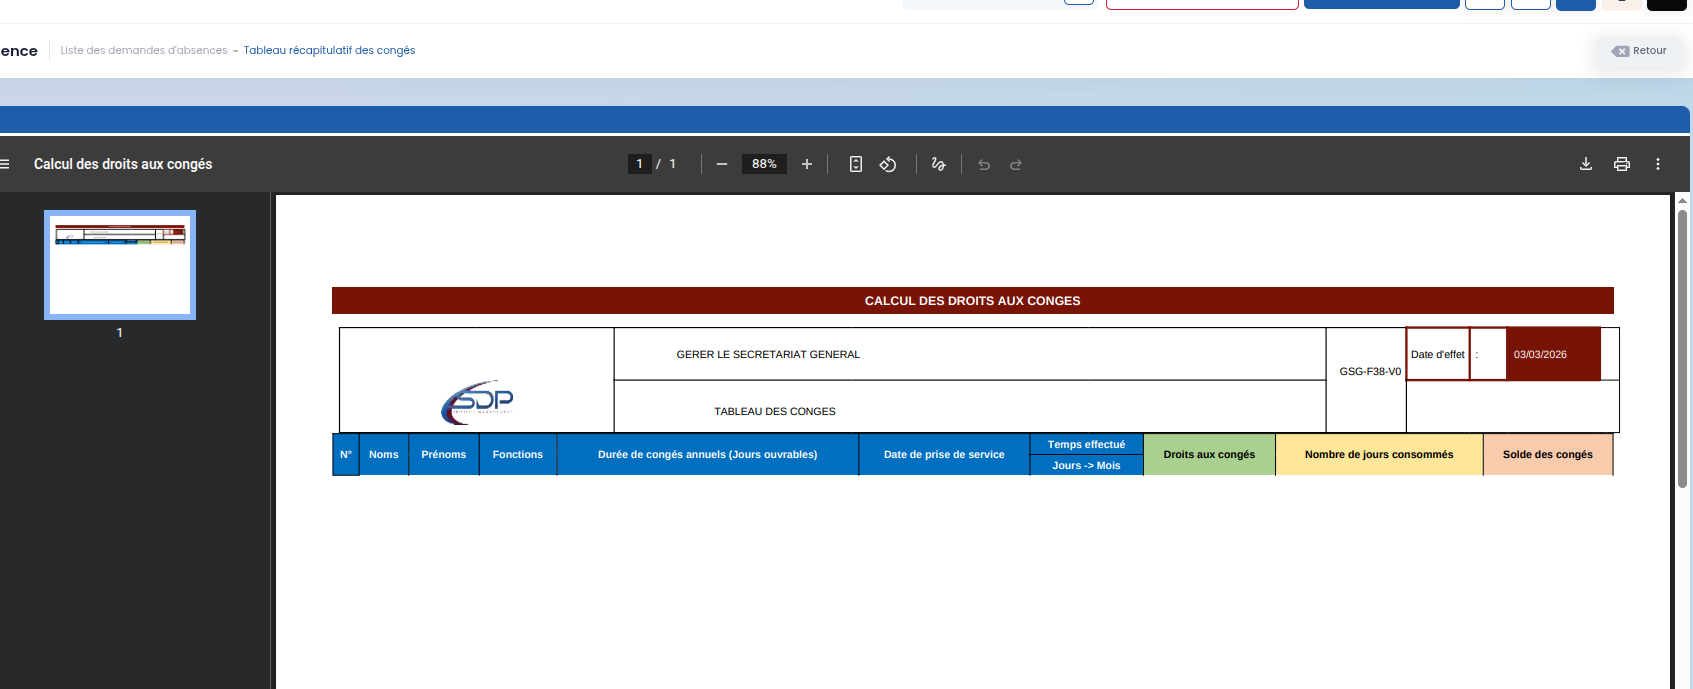The width and height of the screenshot is (1693, 689).
Task: Toggle the PDF sidebar menu icon
Action: point(5,164)
